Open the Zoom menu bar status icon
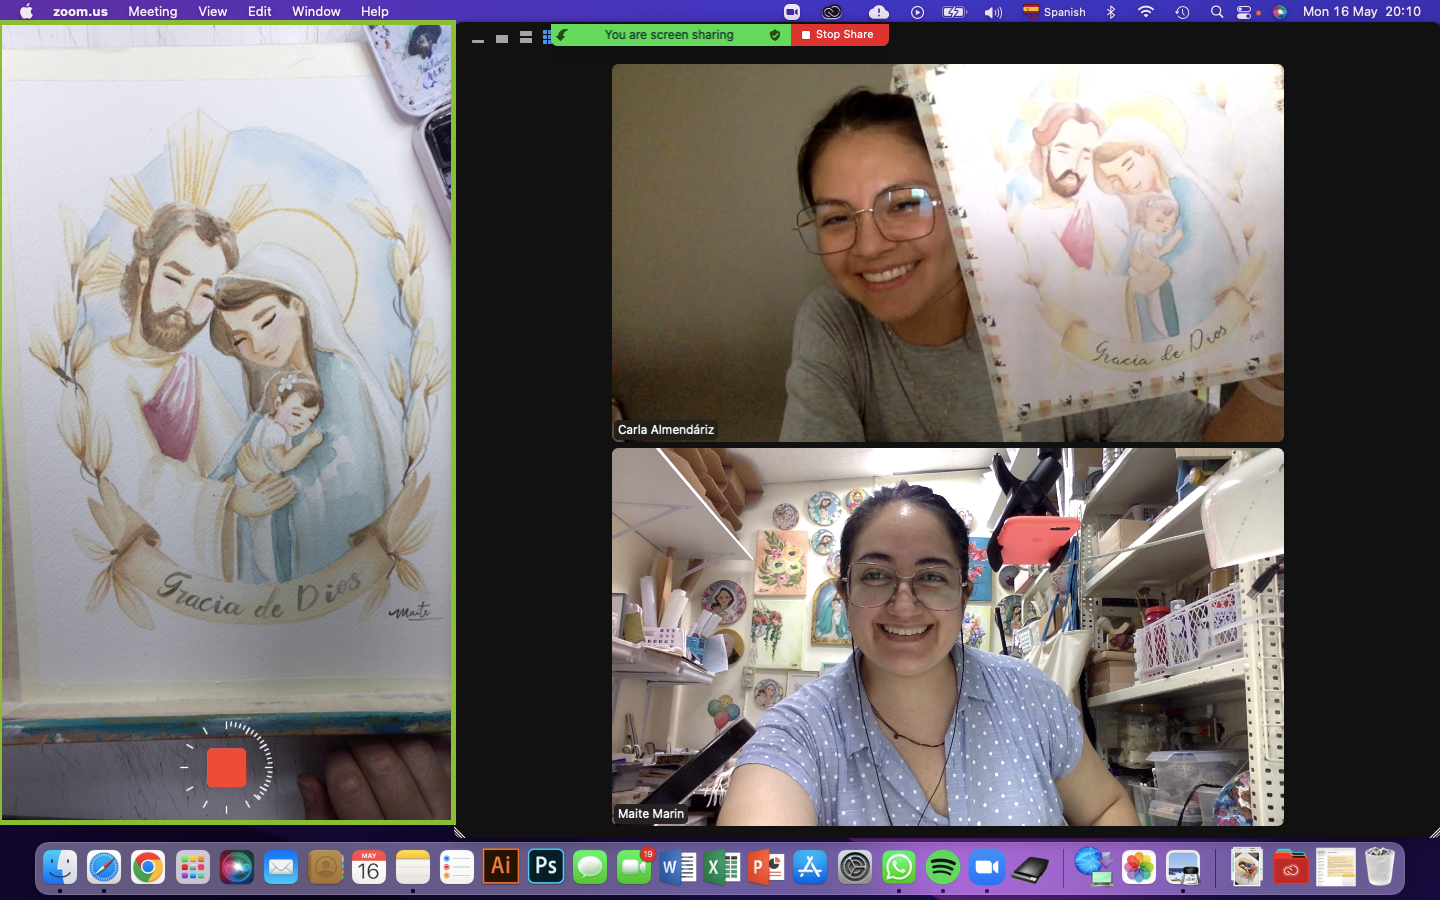1440x900 pixels. point(792,12)
